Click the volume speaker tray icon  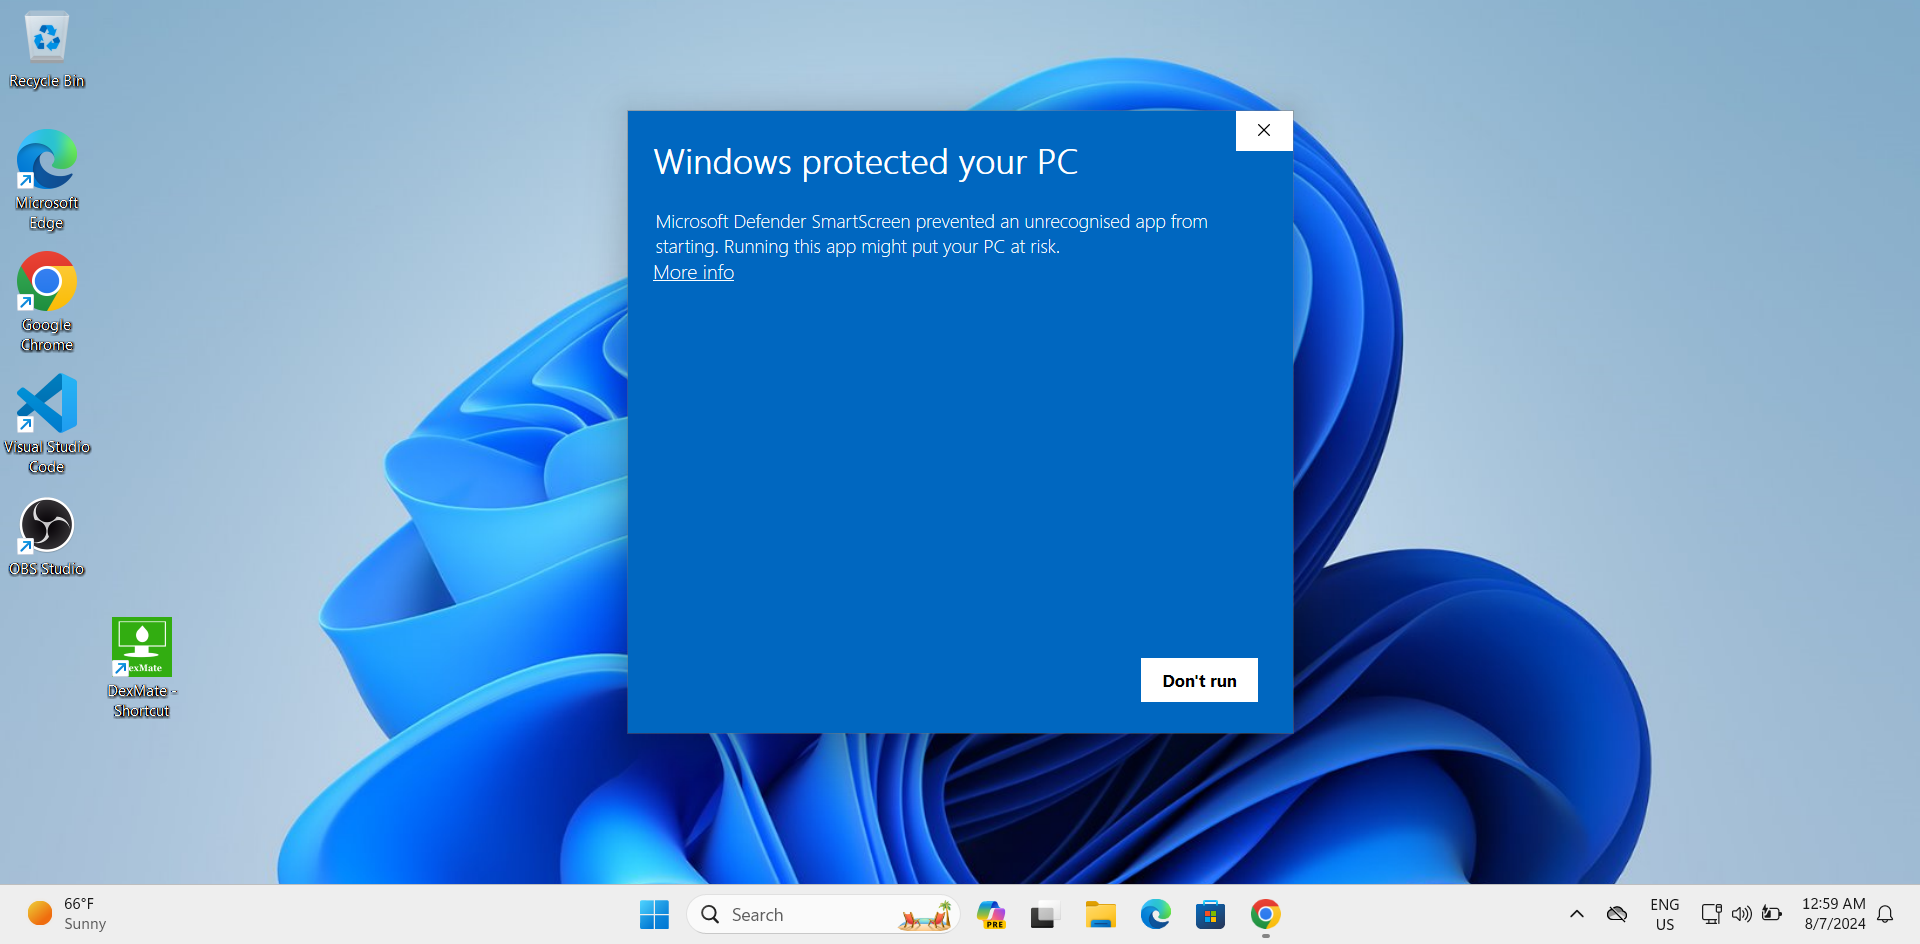coord(1742,914)
